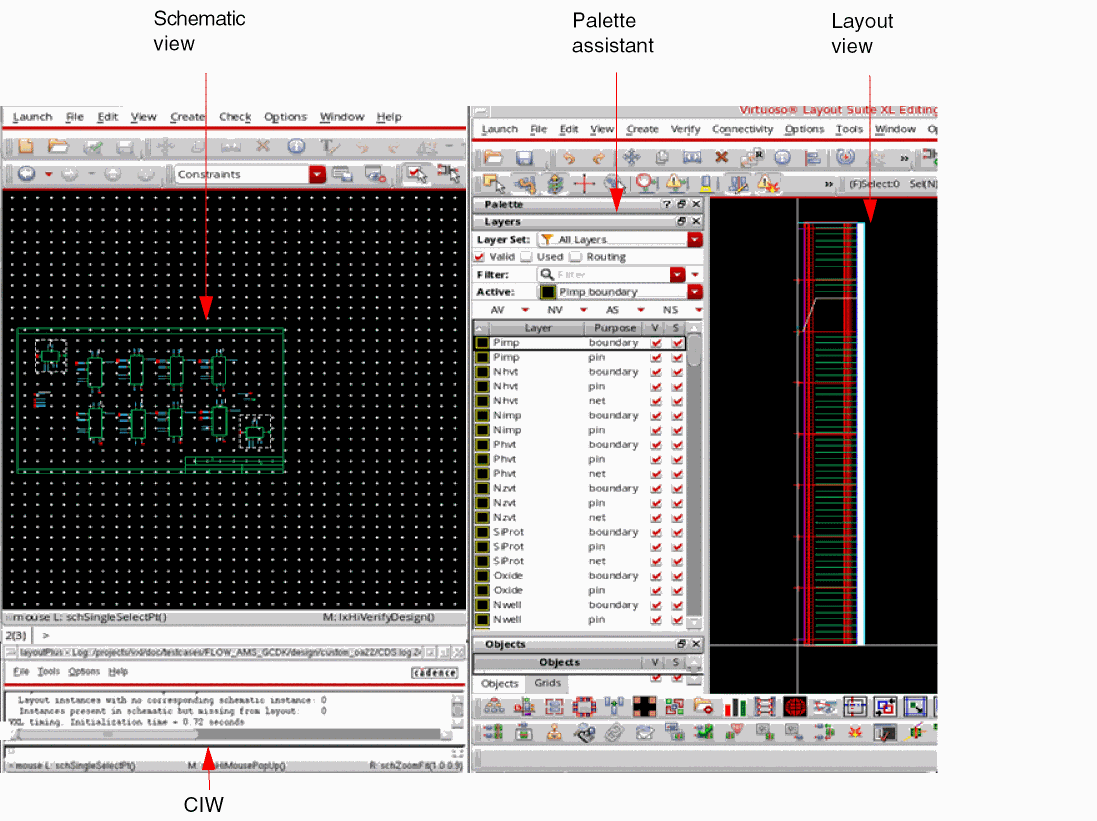Image resolution: width=1097 pixels, height=821 pixels.
Task: Open the Connectivity menu in layout window
Action: tap(742, 129)
